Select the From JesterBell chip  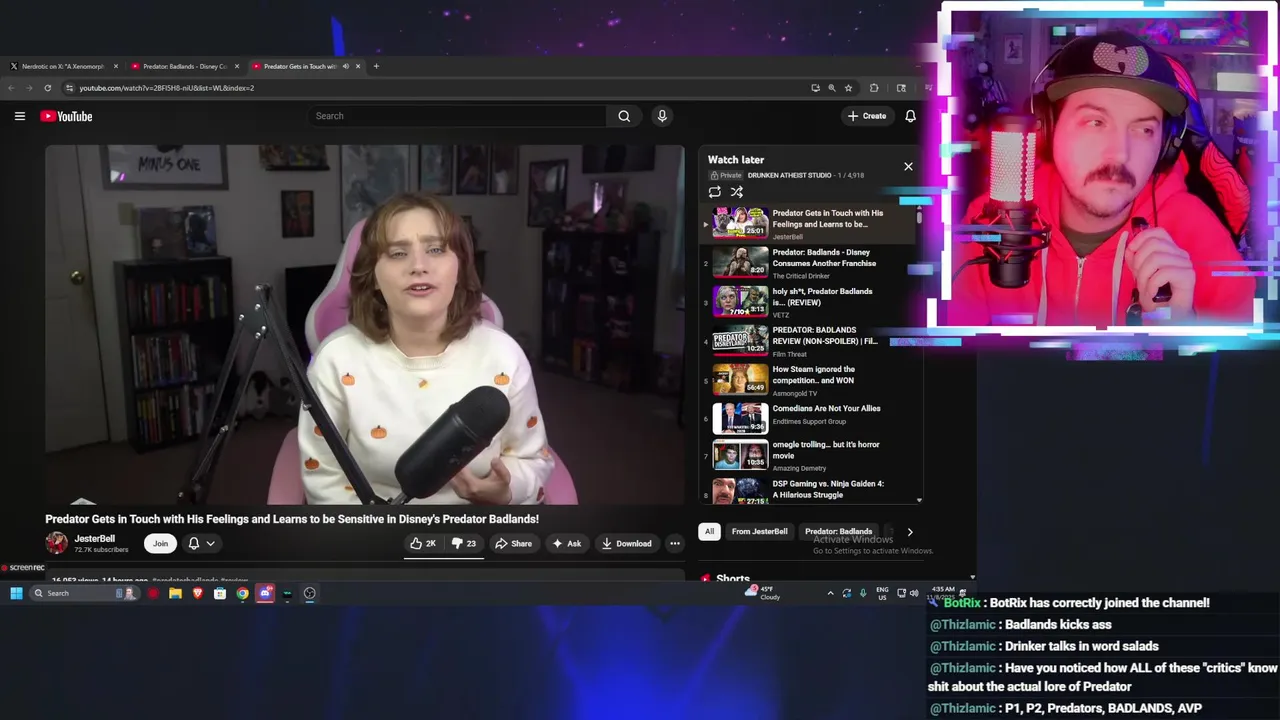759,531
